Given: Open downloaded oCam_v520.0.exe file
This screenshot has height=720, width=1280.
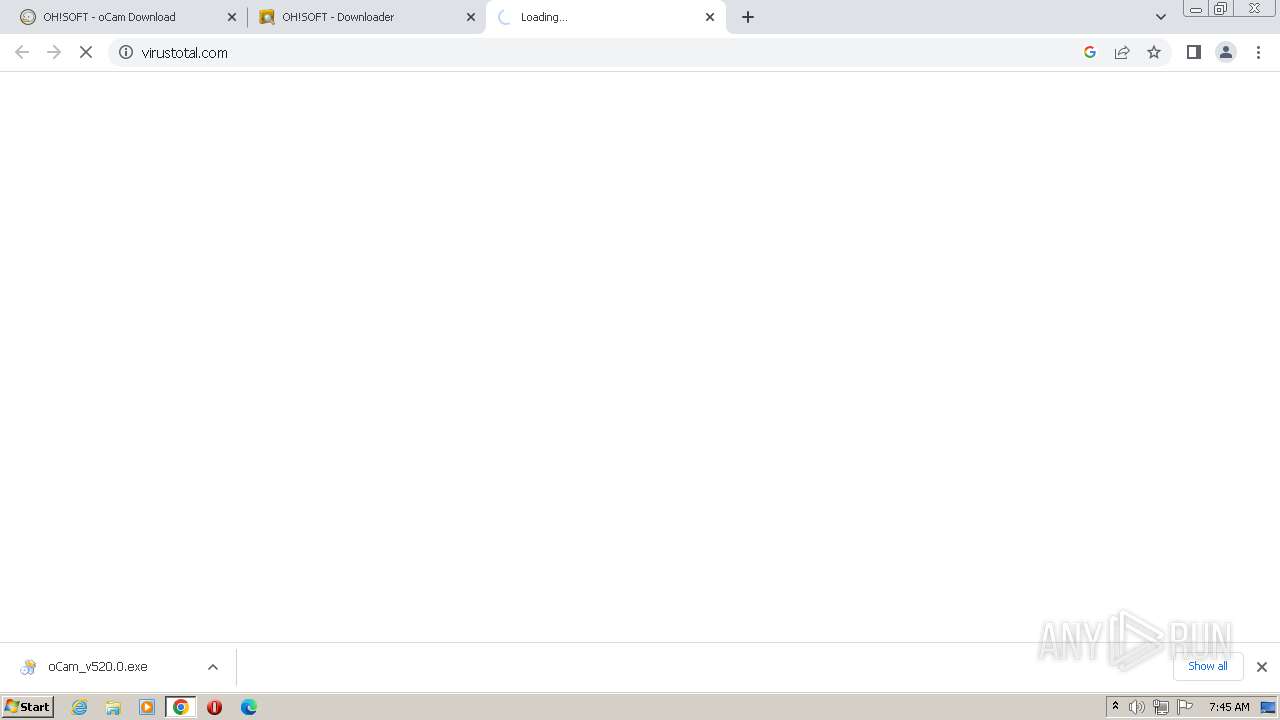Looking at the screenshot, I should pos(98,667).
